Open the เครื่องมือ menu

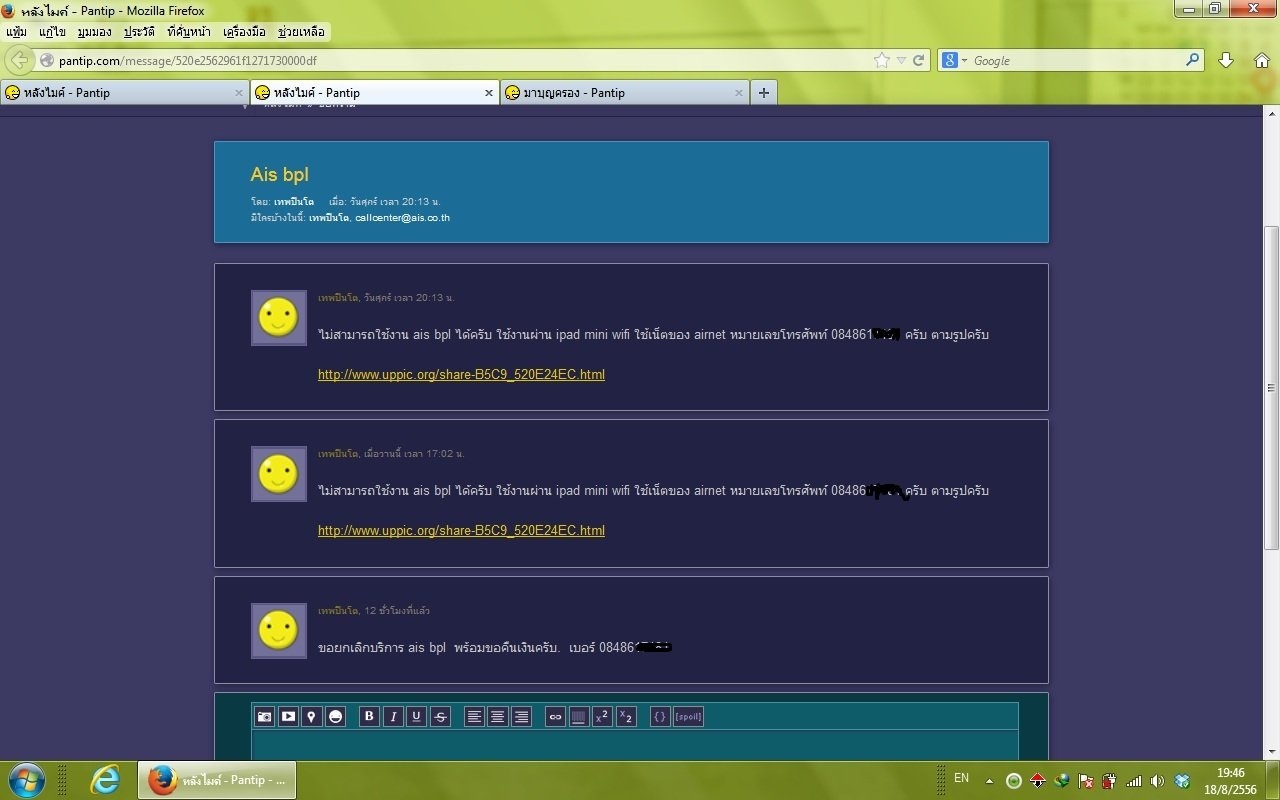click(245, 32)
